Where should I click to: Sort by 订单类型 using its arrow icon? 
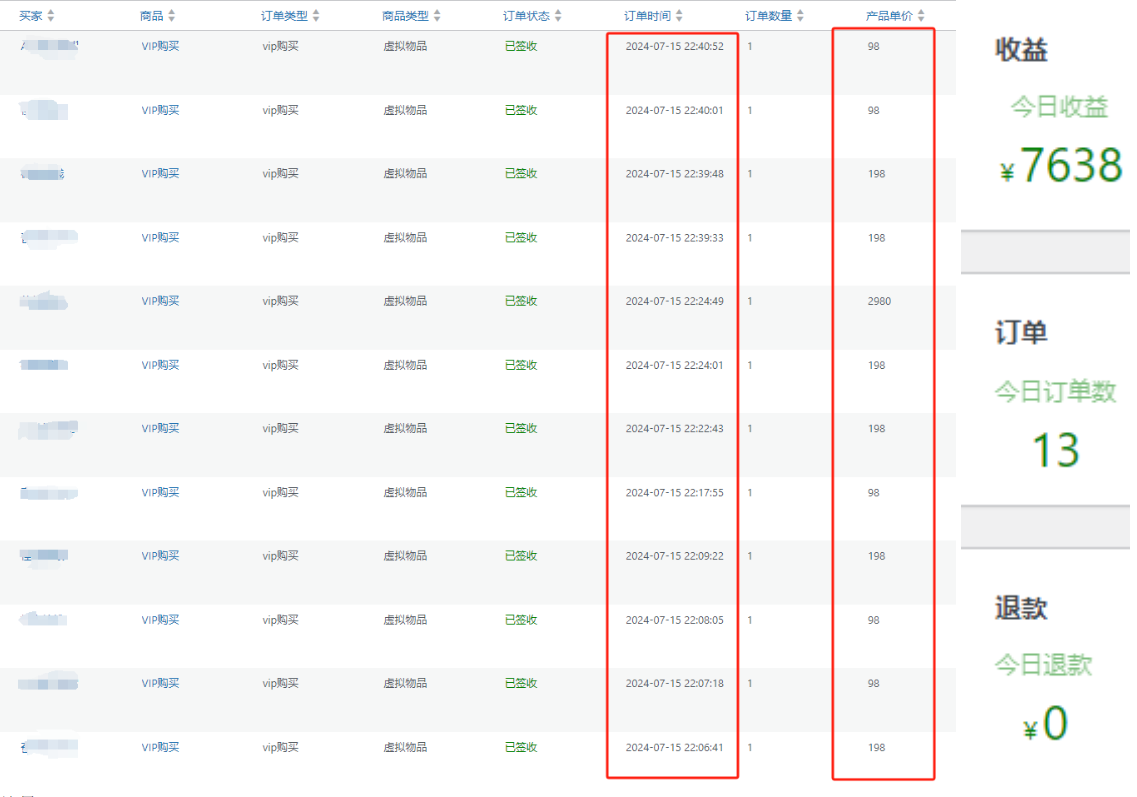316,16
